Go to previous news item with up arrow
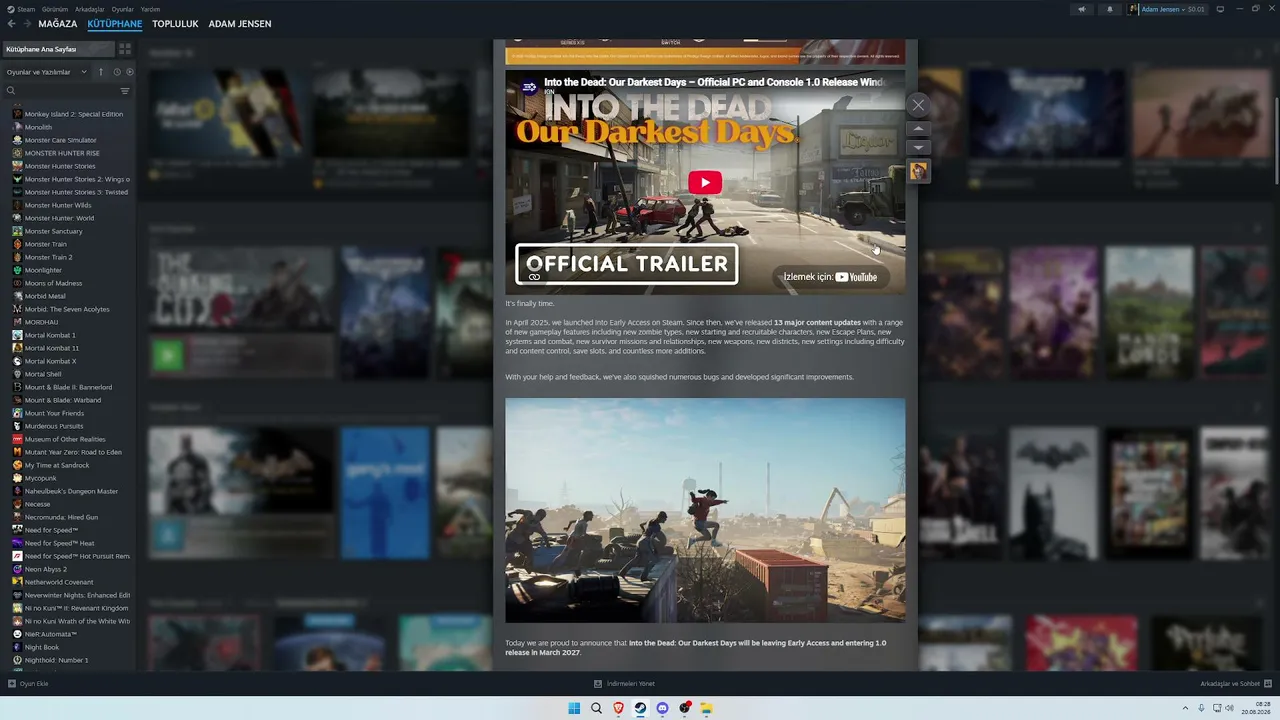Image resolution: width=1280 pixels, height=720 pixels. point(918,129)
